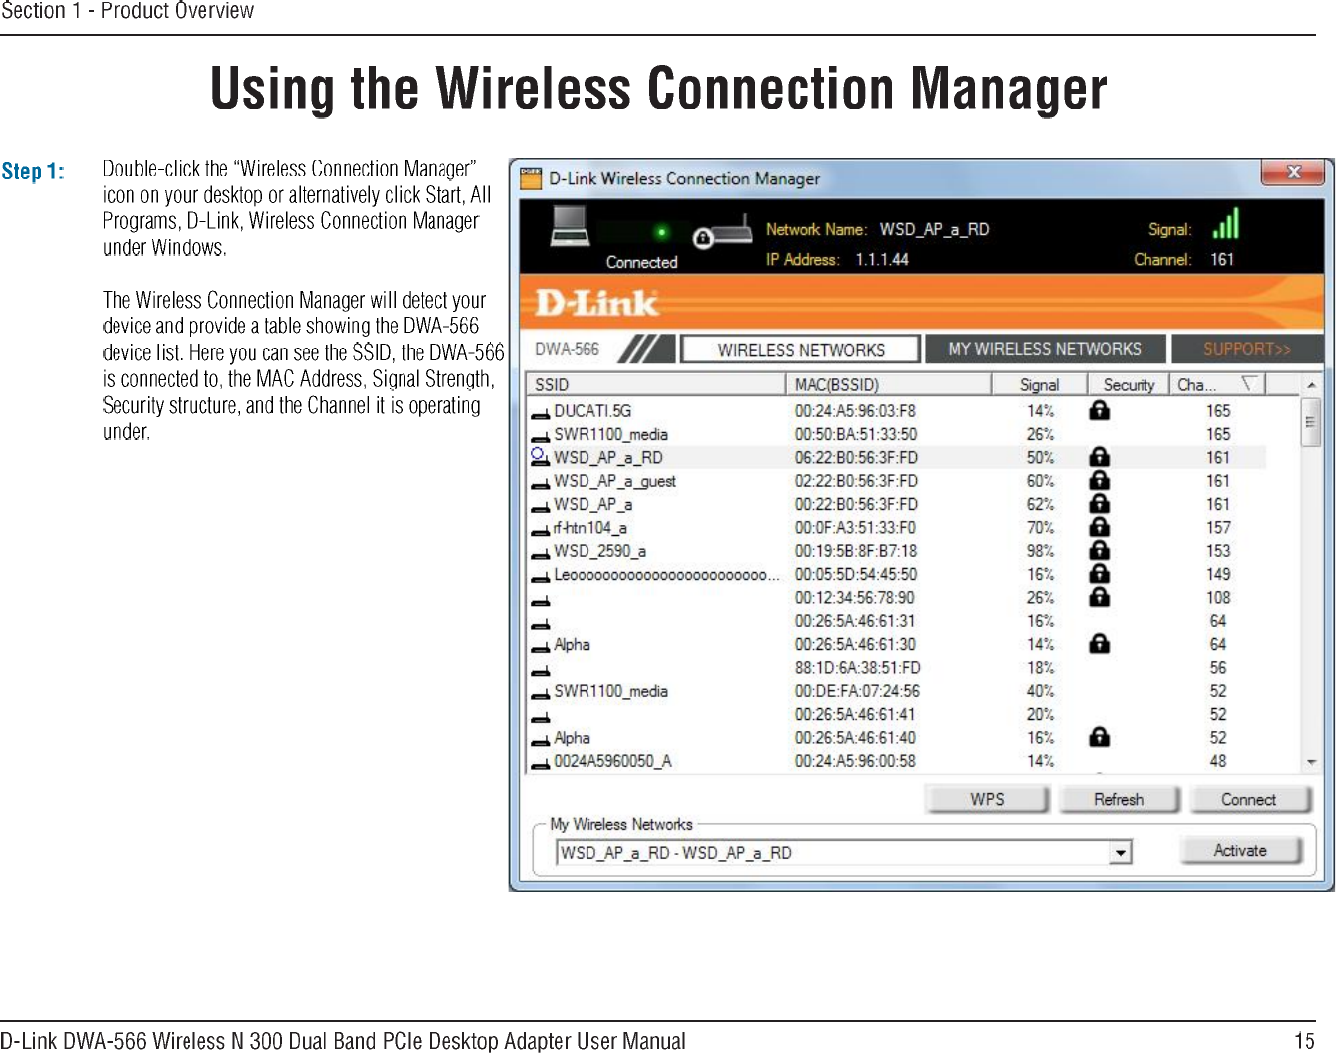This screenshot has height=1053, width=1336.
Task: Click adapter icon beside 0024A5960050_A
Action: point(540,764)
